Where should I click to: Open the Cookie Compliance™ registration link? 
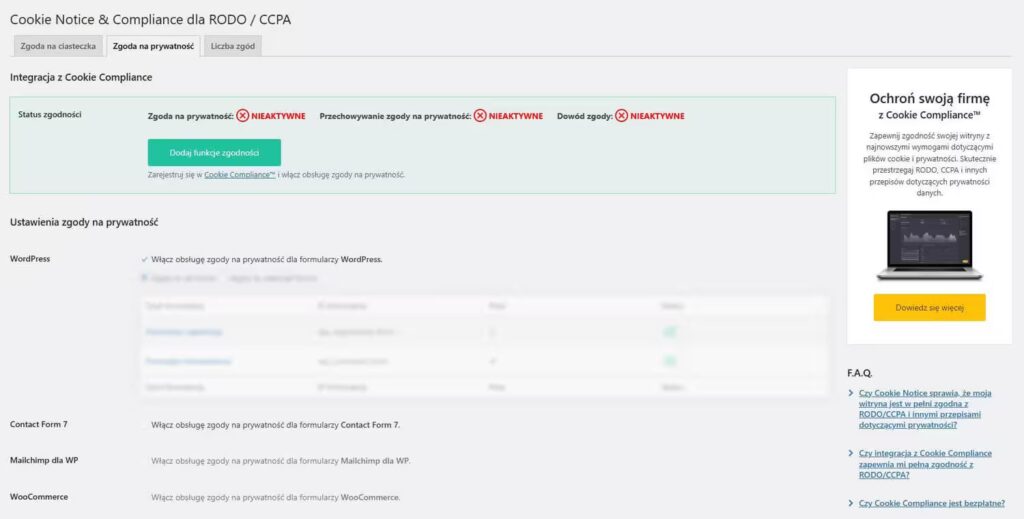point(240,175)
